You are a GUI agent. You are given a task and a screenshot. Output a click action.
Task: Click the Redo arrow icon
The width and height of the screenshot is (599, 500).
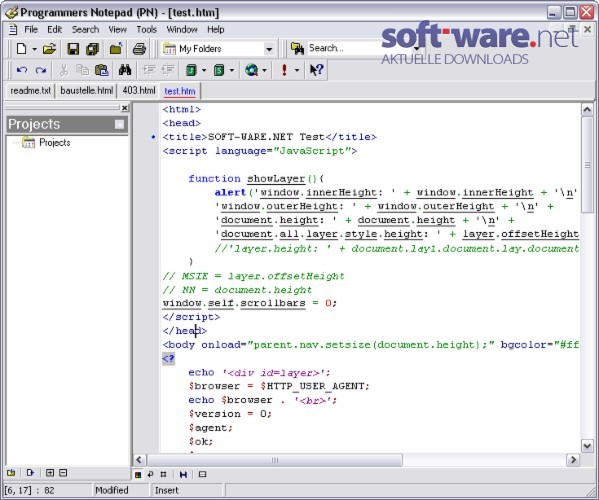tap(40, 70)
